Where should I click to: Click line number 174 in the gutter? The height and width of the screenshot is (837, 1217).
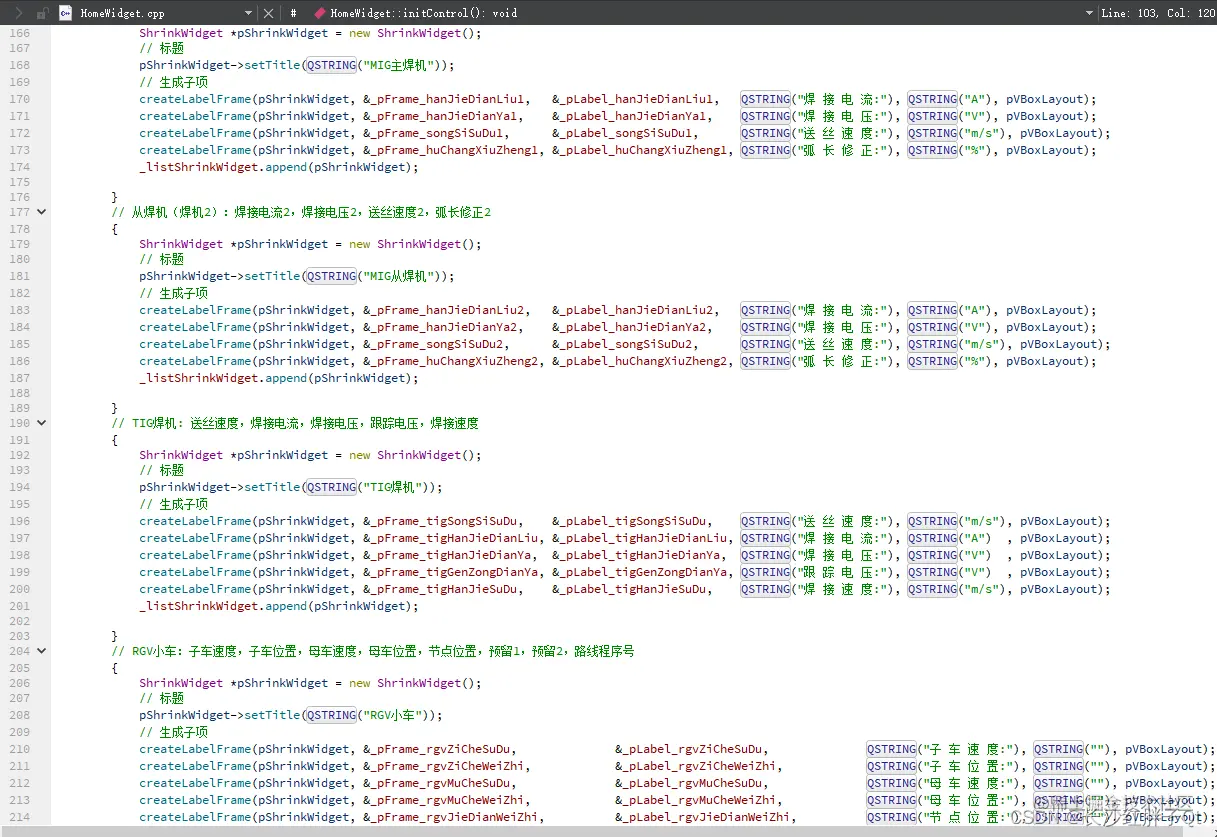(19, 167)
